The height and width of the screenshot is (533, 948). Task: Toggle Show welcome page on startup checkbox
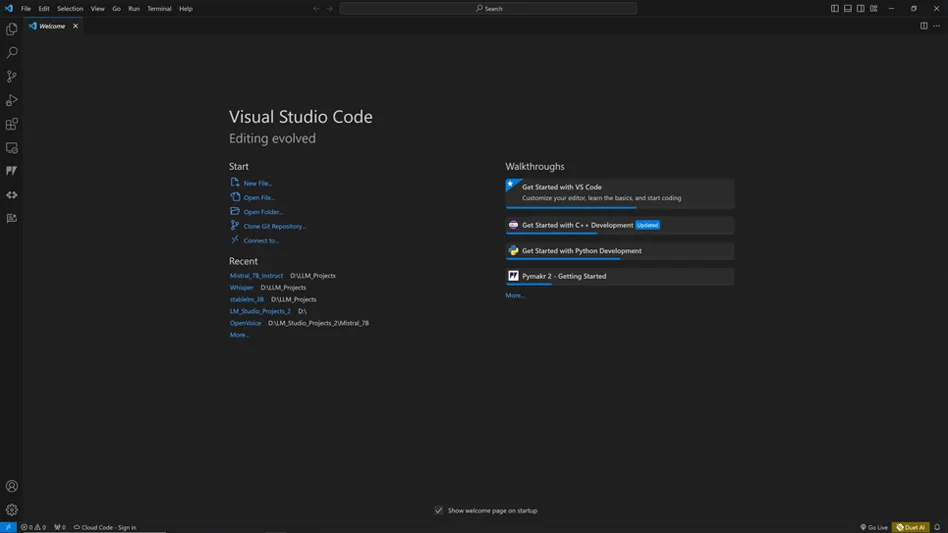pyautogui.click(x=438, y=511)
